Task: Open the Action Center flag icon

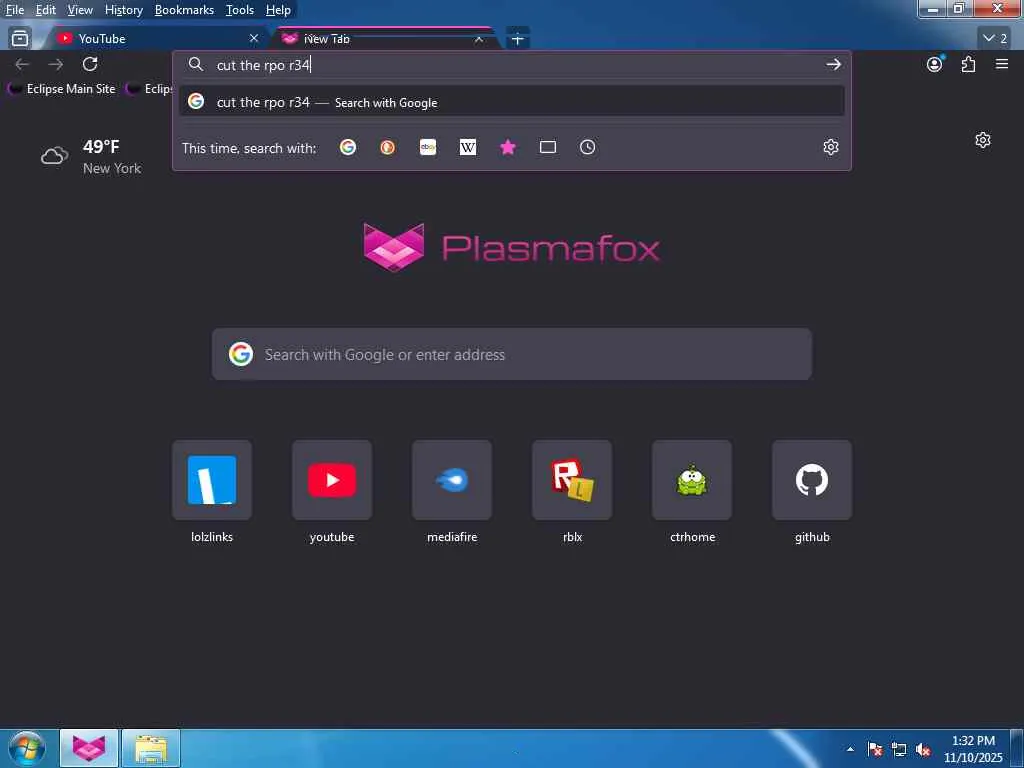Action: [x=875, y=749]
